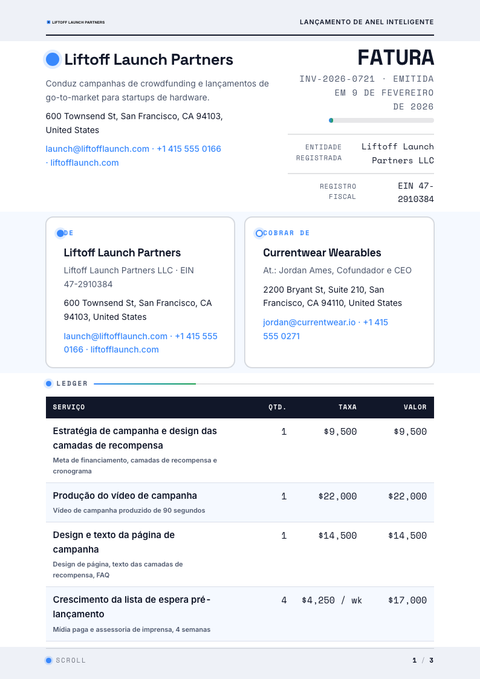Click the solid blue dot beside the DE label
Image resolution: width=480 pixels, height=679 pixels.
point(60,233)
